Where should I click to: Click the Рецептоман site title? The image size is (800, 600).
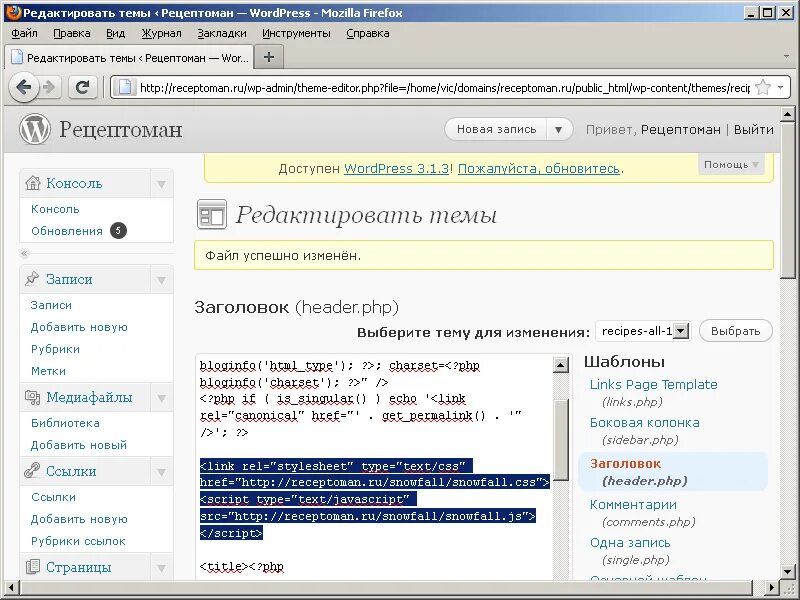(x=120, y=129)
